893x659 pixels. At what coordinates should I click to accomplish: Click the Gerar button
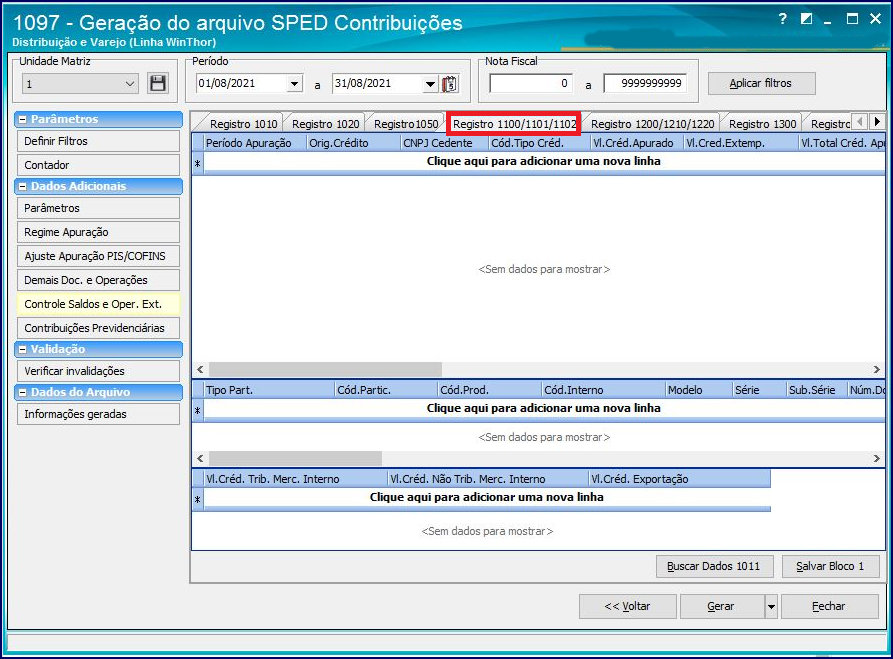(x=722, y=607)
